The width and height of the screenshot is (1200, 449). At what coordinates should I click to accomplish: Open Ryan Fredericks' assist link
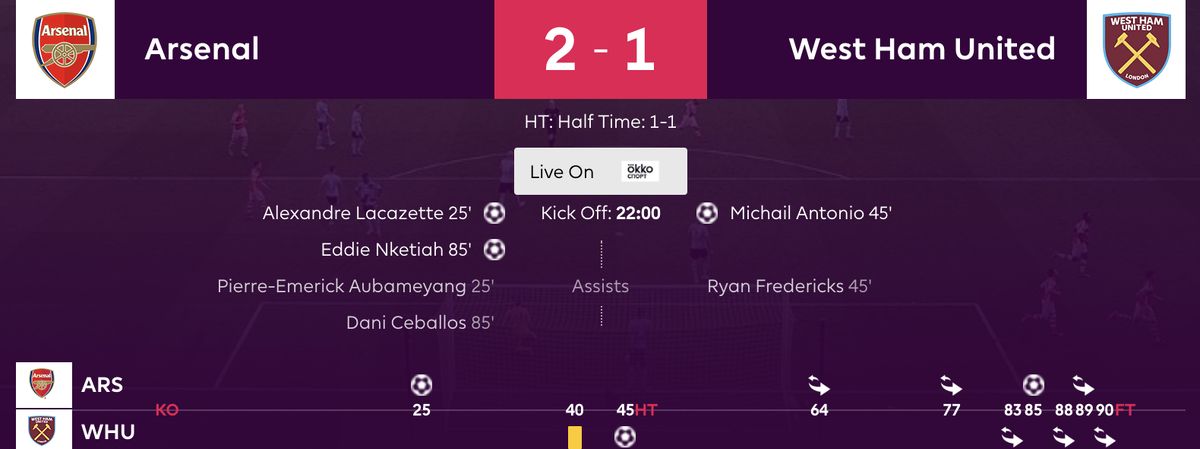point(789,286)
